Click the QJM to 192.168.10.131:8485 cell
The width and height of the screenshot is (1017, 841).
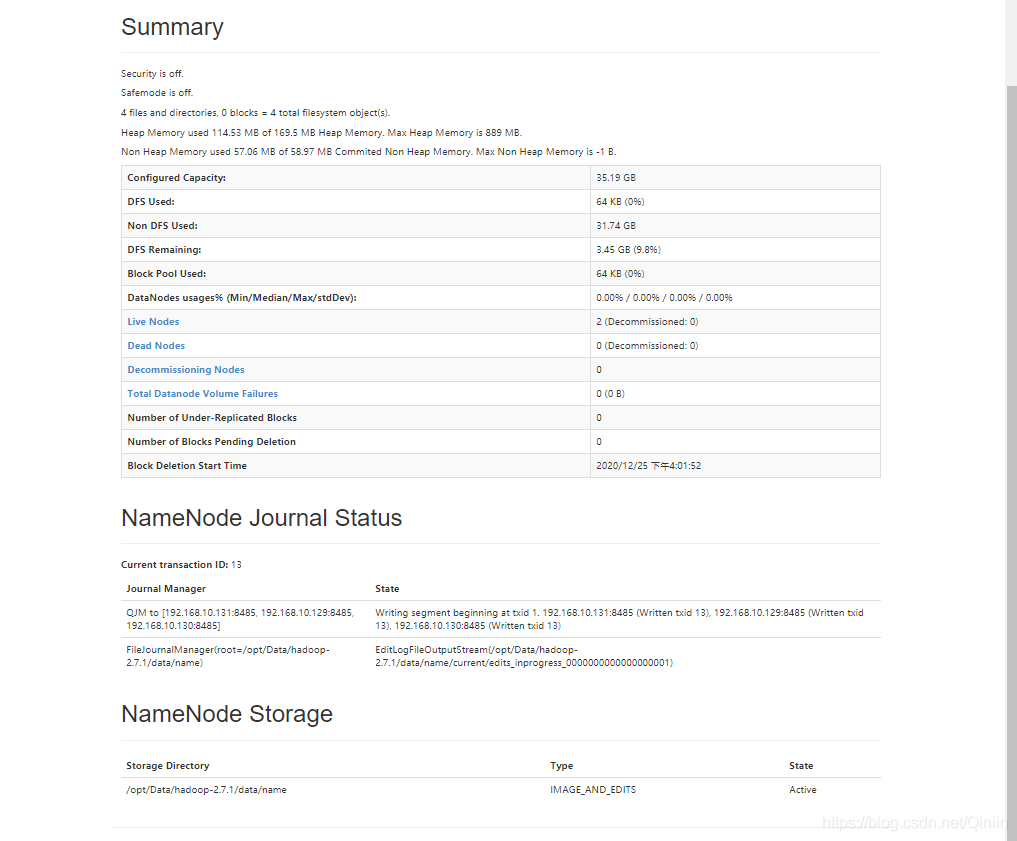tap(240, 619)
